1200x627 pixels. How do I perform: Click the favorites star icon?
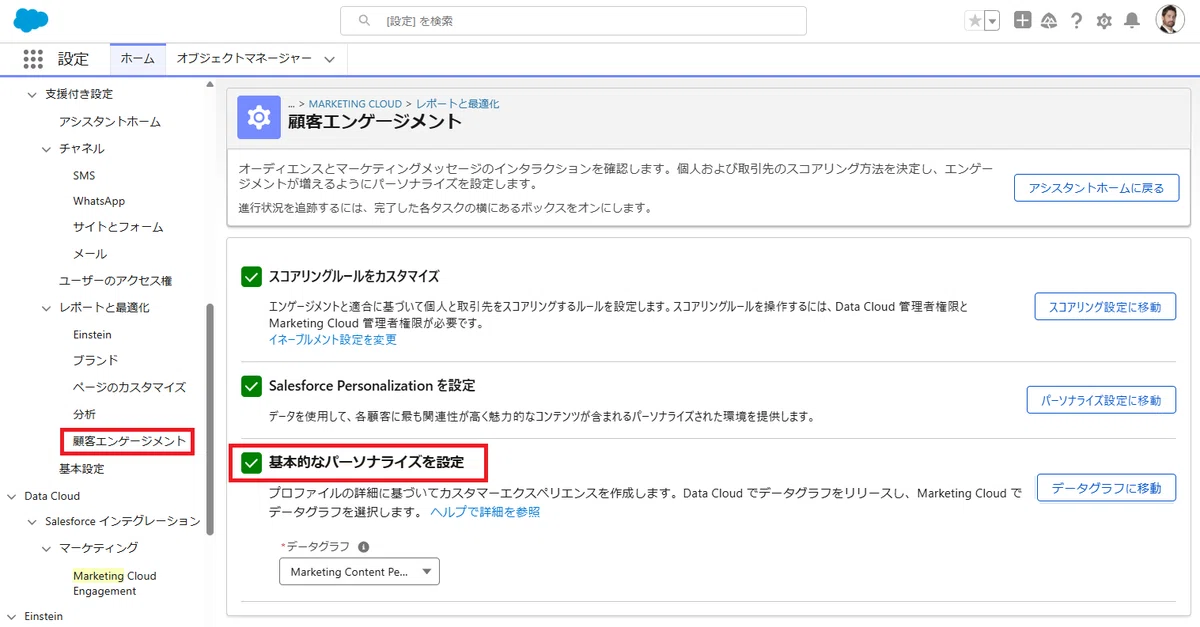[x=974, y=20]
